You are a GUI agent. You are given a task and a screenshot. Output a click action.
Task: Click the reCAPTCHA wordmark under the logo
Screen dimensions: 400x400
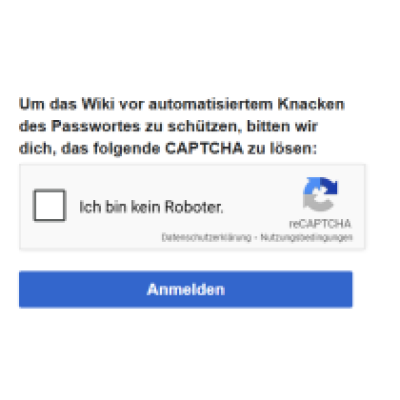tap(320, 223)
